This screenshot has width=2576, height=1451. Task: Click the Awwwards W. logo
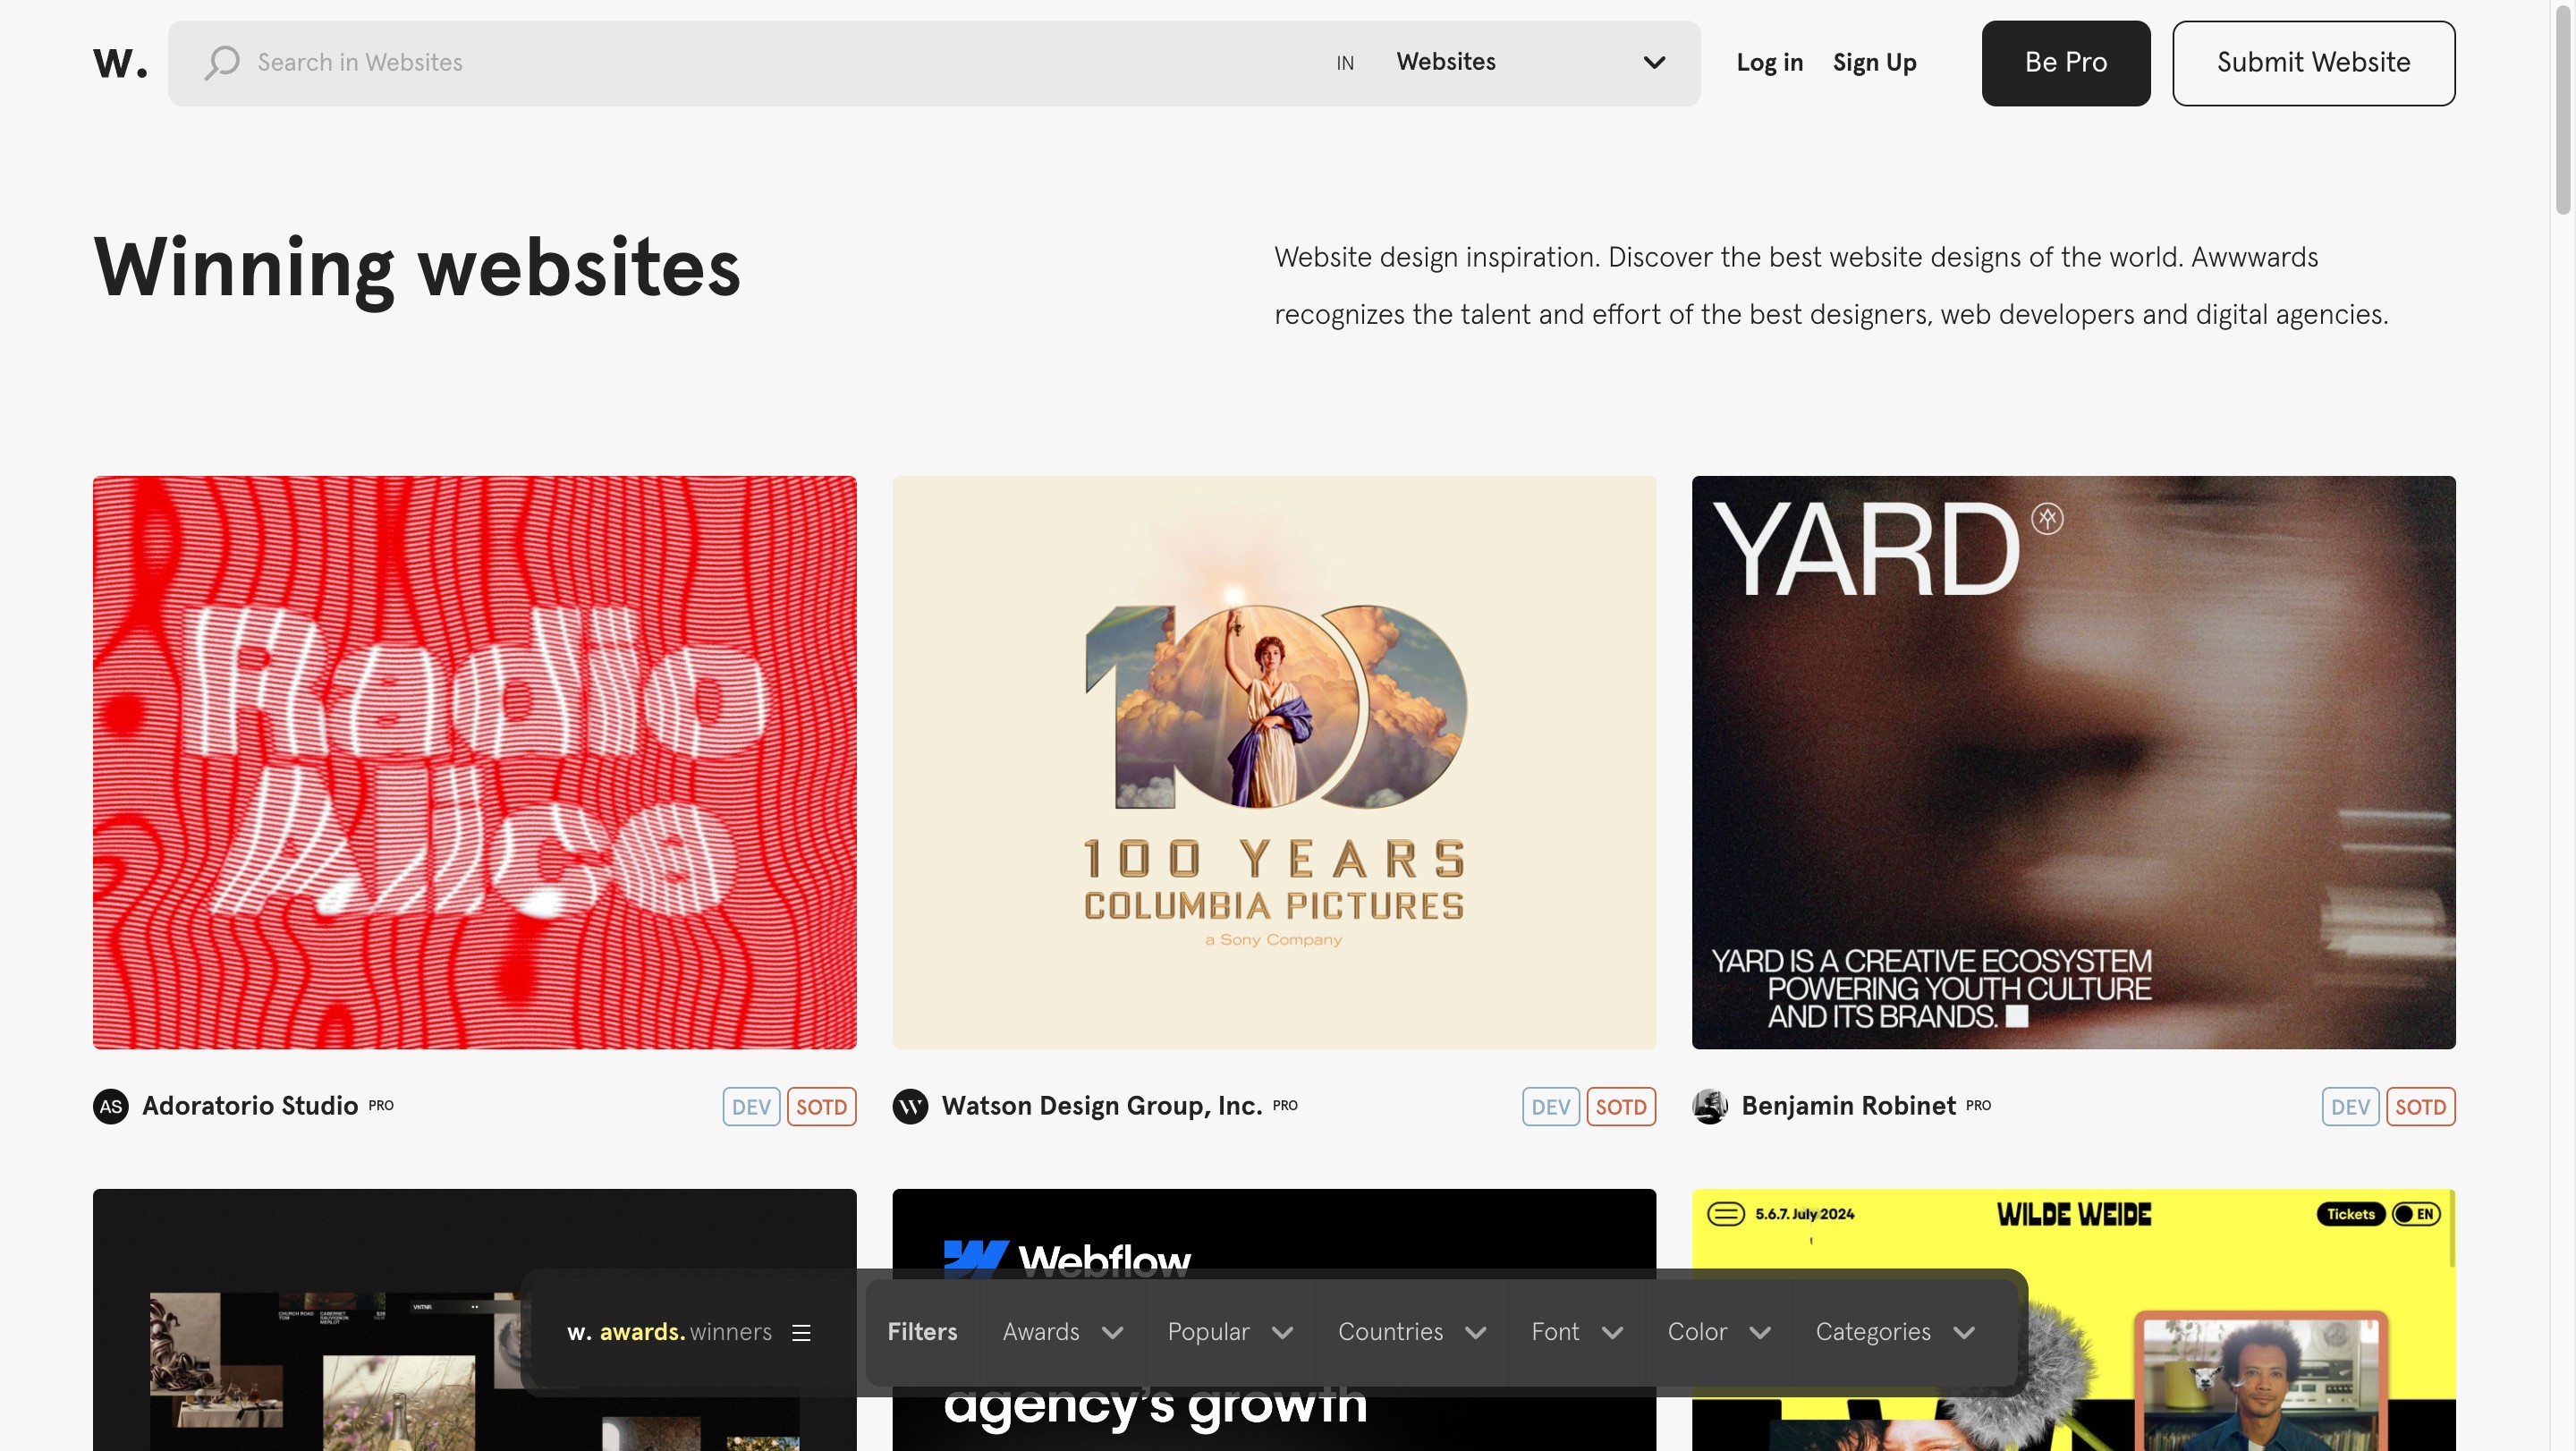[120, 63]
